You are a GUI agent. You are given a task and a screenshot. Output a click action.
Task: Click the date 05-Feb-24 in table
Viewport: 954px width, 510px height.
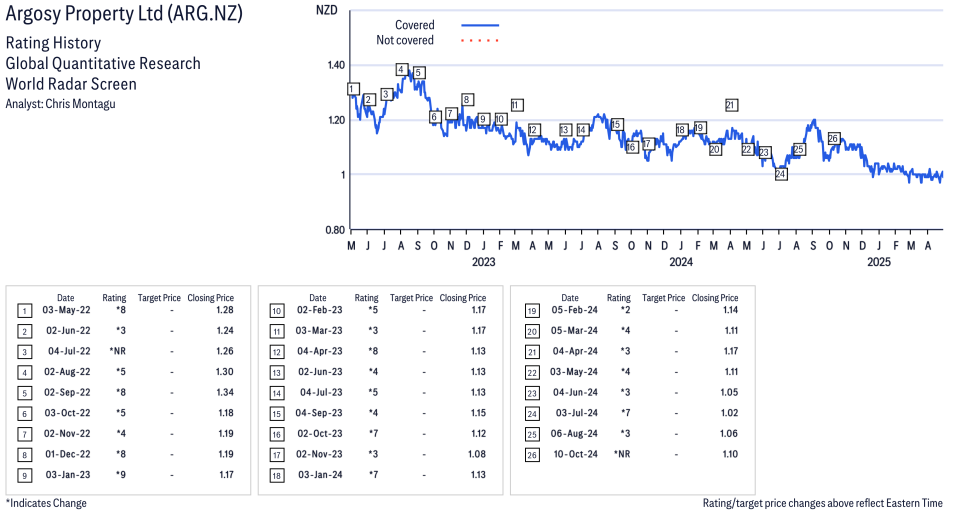(x=574, y=310)
